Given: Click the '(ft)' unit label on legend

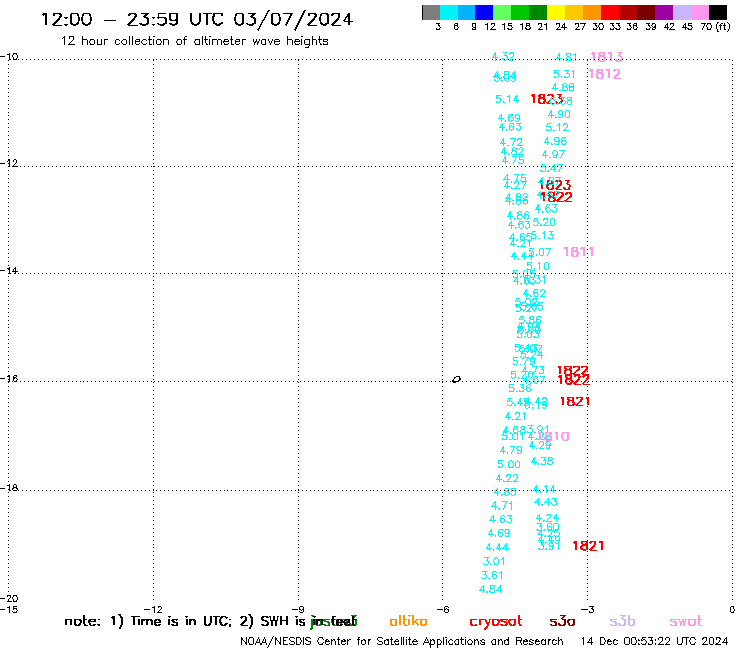Looking at the screenshot, I should pyautogui.click(x=723, y=27).
